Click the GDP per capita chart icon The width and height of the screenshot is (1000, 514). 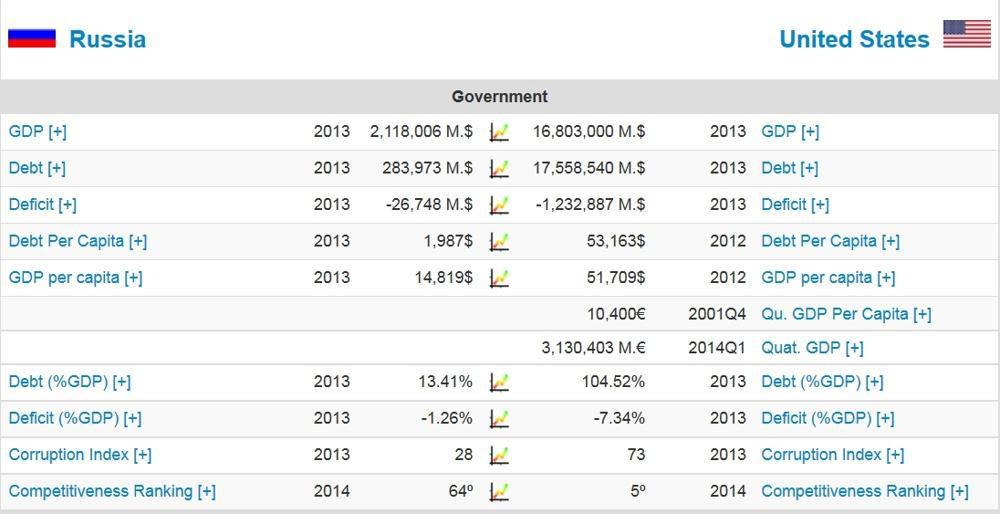click(x=499, y=278)
